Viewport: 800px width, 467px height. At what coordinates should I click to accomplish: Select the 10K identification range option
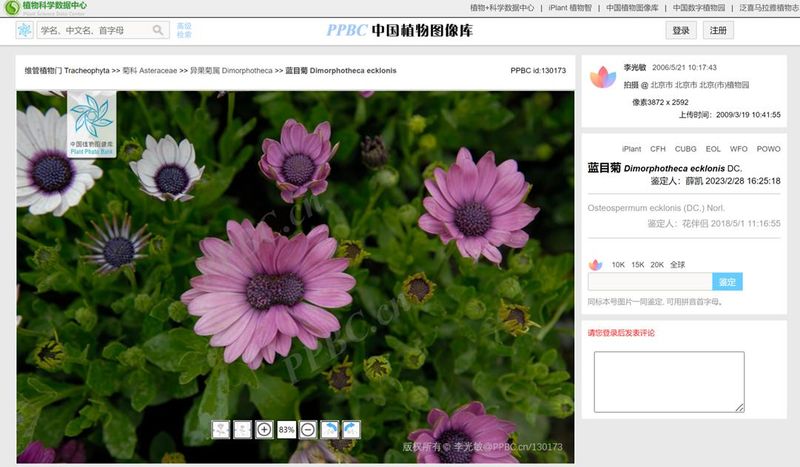pyautogui.click(x=618, y=265)
